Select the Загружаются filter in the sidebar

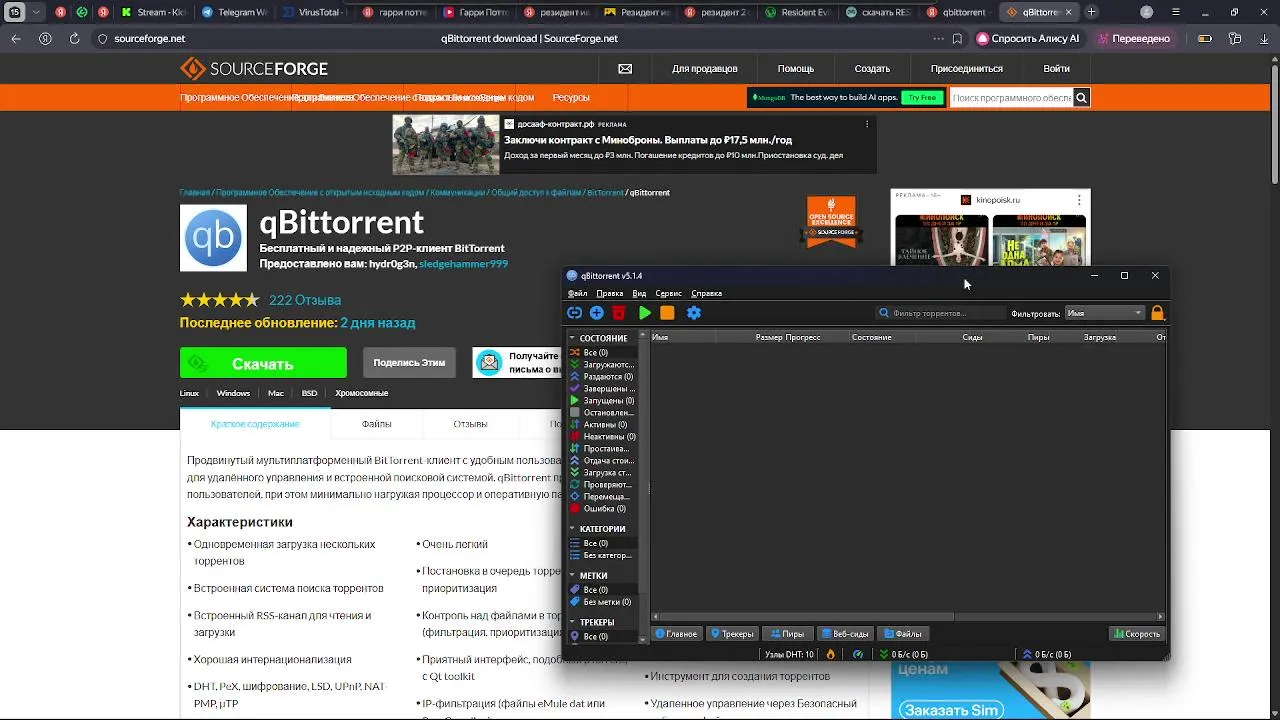pyautogui.click(x=601, y=365)
